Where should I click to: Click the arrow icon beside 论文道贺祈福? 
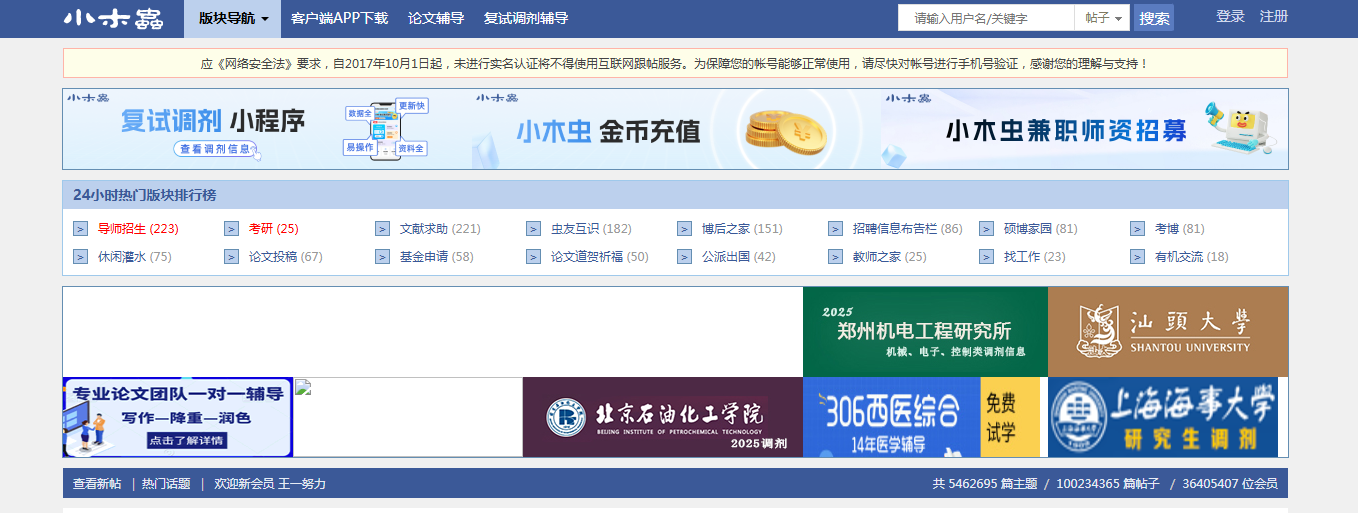point(533,257)
